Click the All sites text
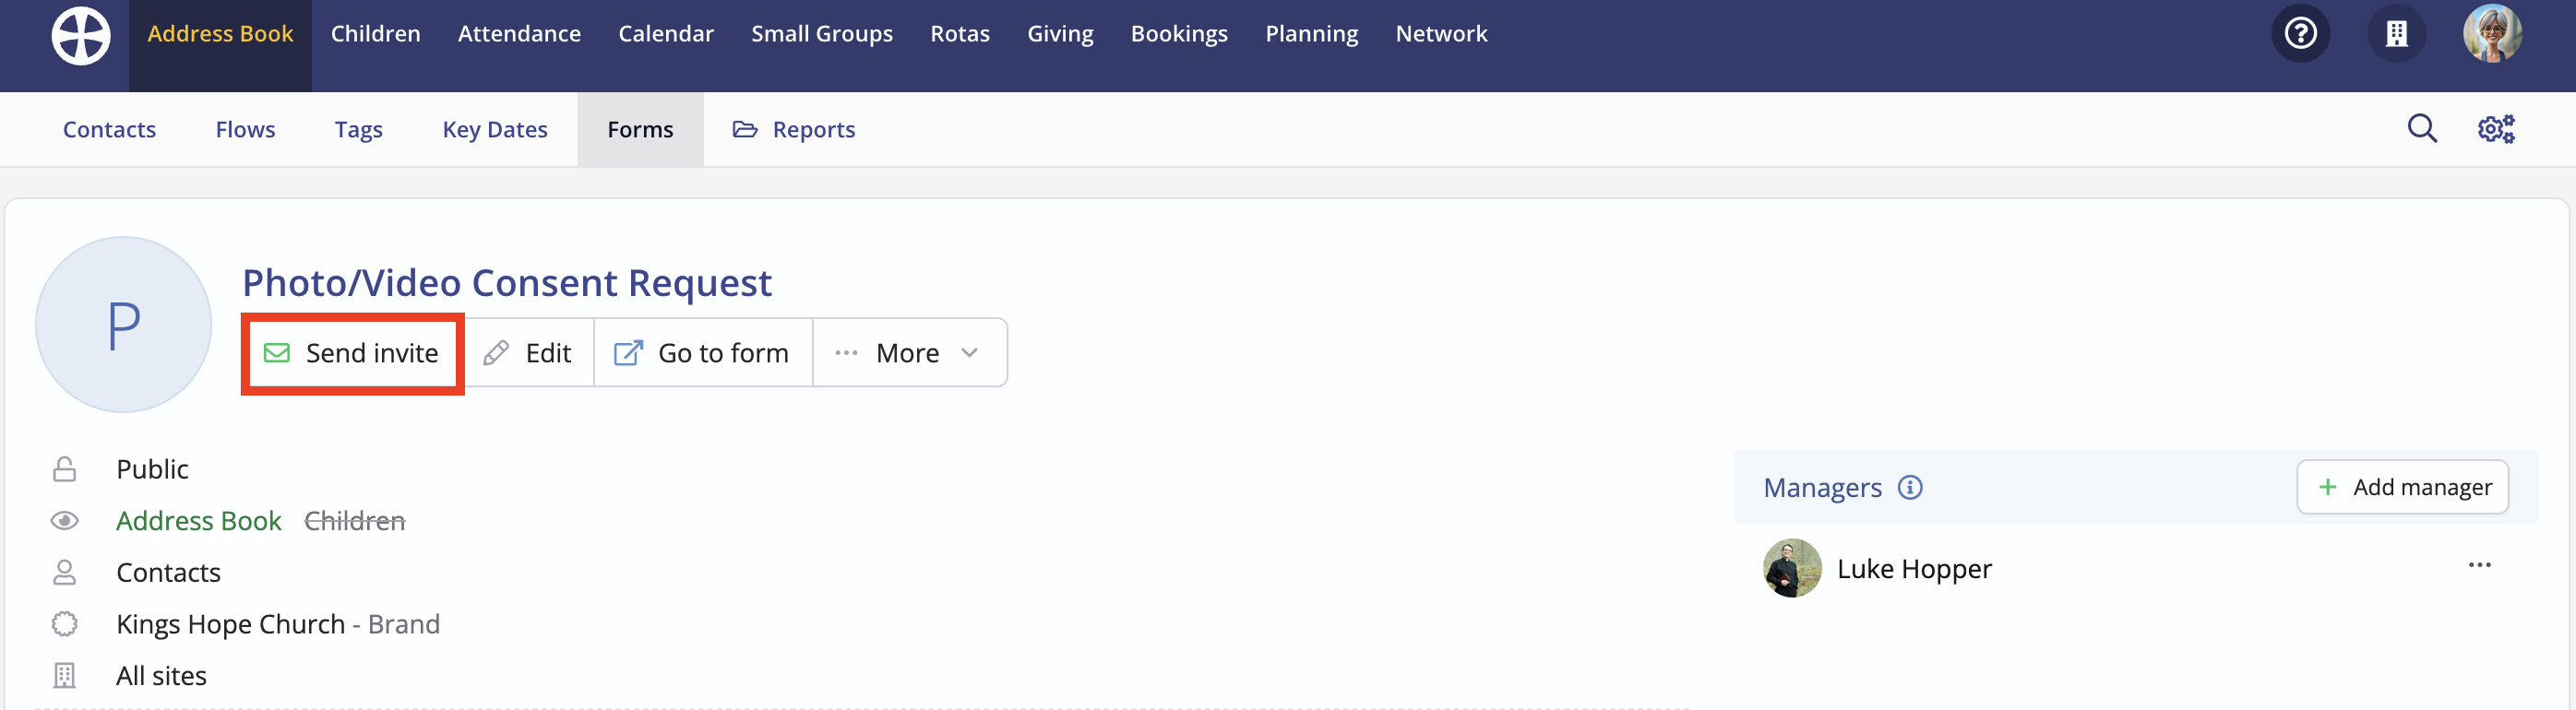The image size is (2576, 710). [x=161, y=676]
